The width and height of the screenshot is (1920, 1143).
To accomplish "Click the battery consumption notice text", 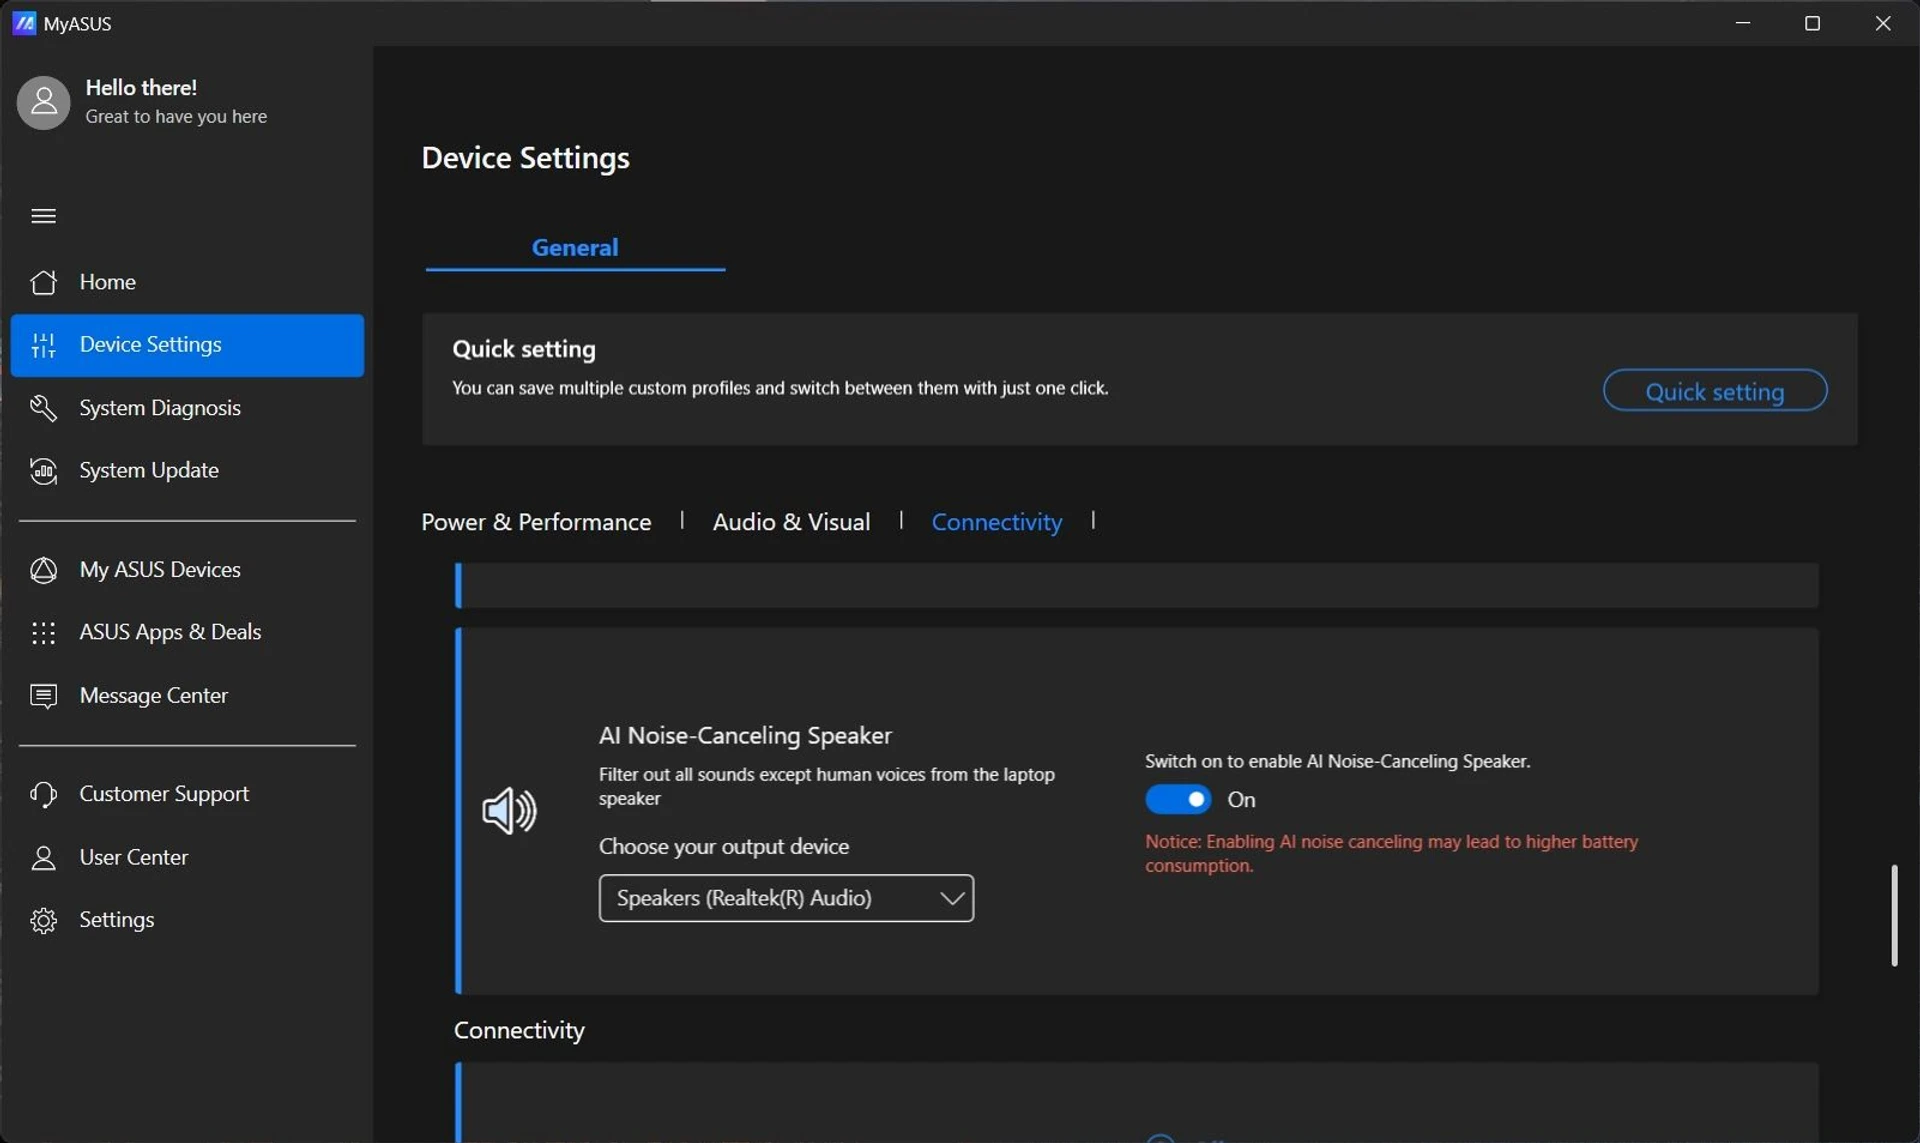I will click(x=1391, y=853).
